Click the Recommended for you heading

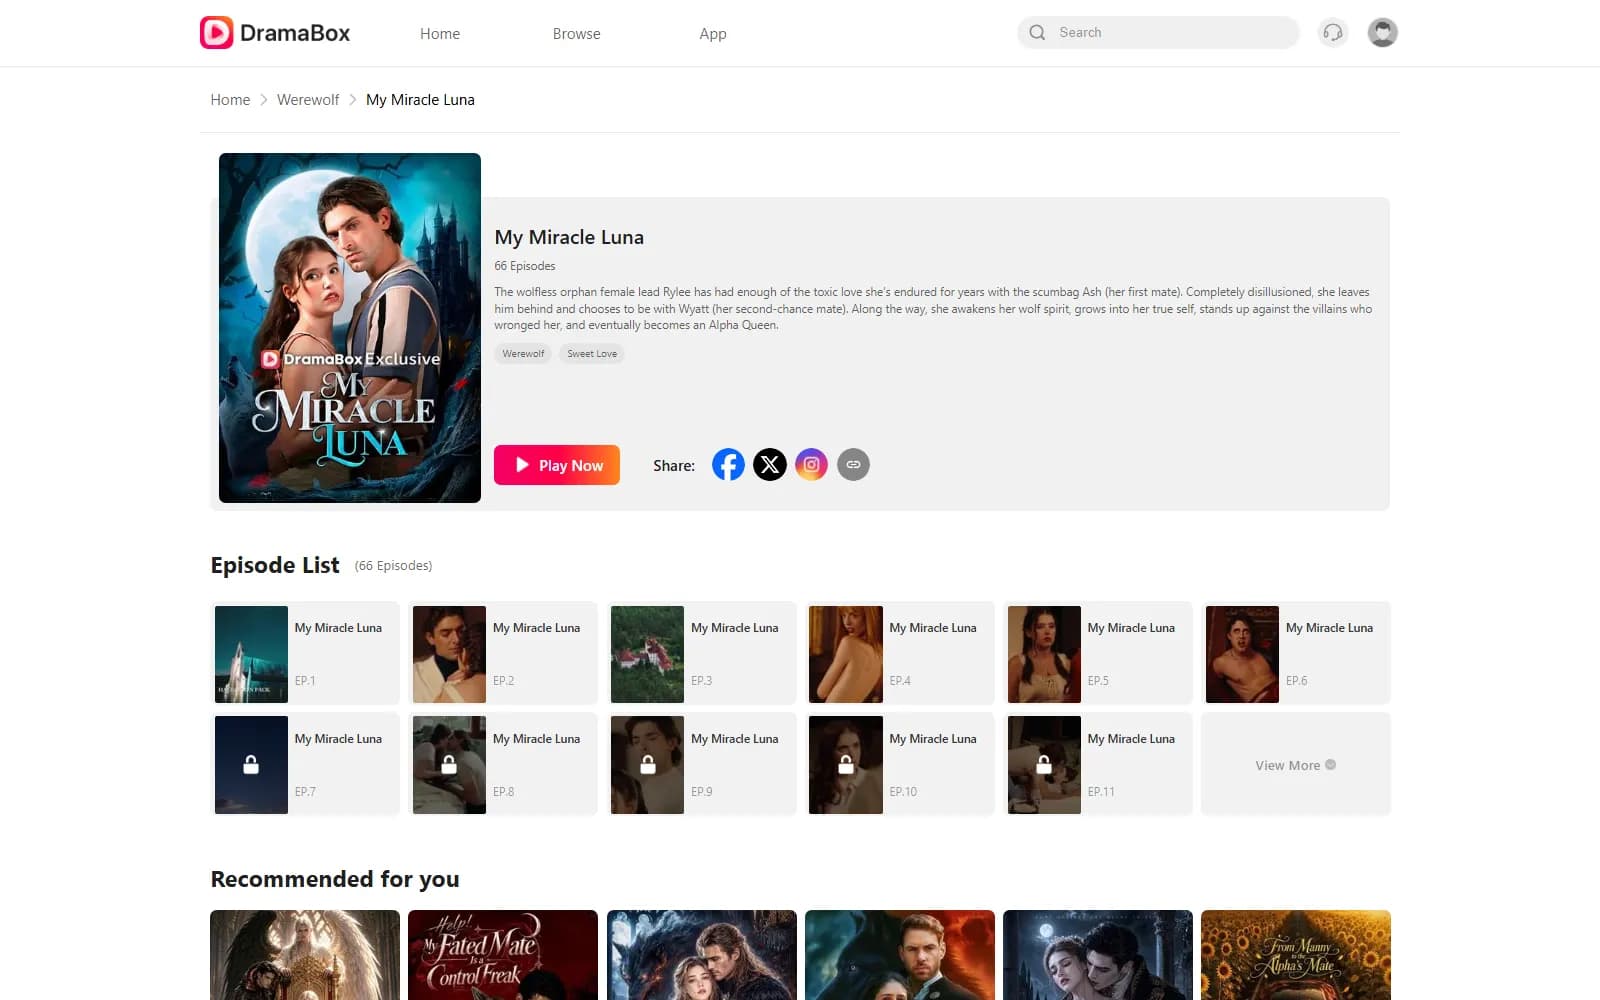pos(335,879)
